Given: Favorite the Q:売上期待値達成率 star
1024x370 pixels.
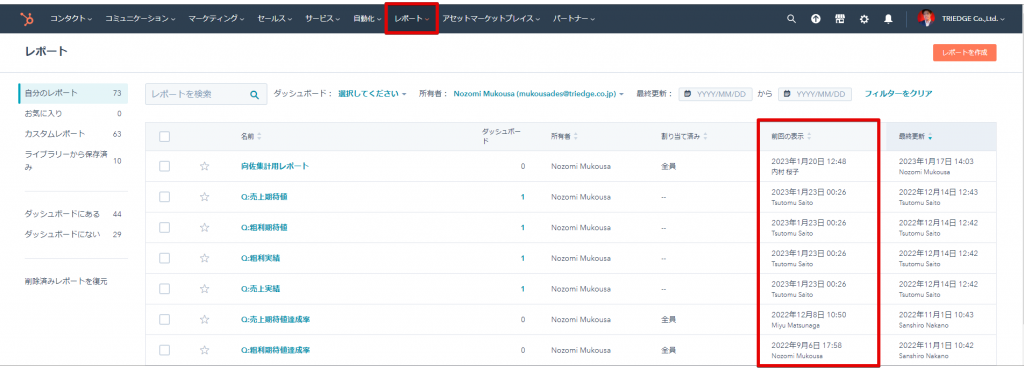Looking at the screenshot, I should (x=204, y=320).
